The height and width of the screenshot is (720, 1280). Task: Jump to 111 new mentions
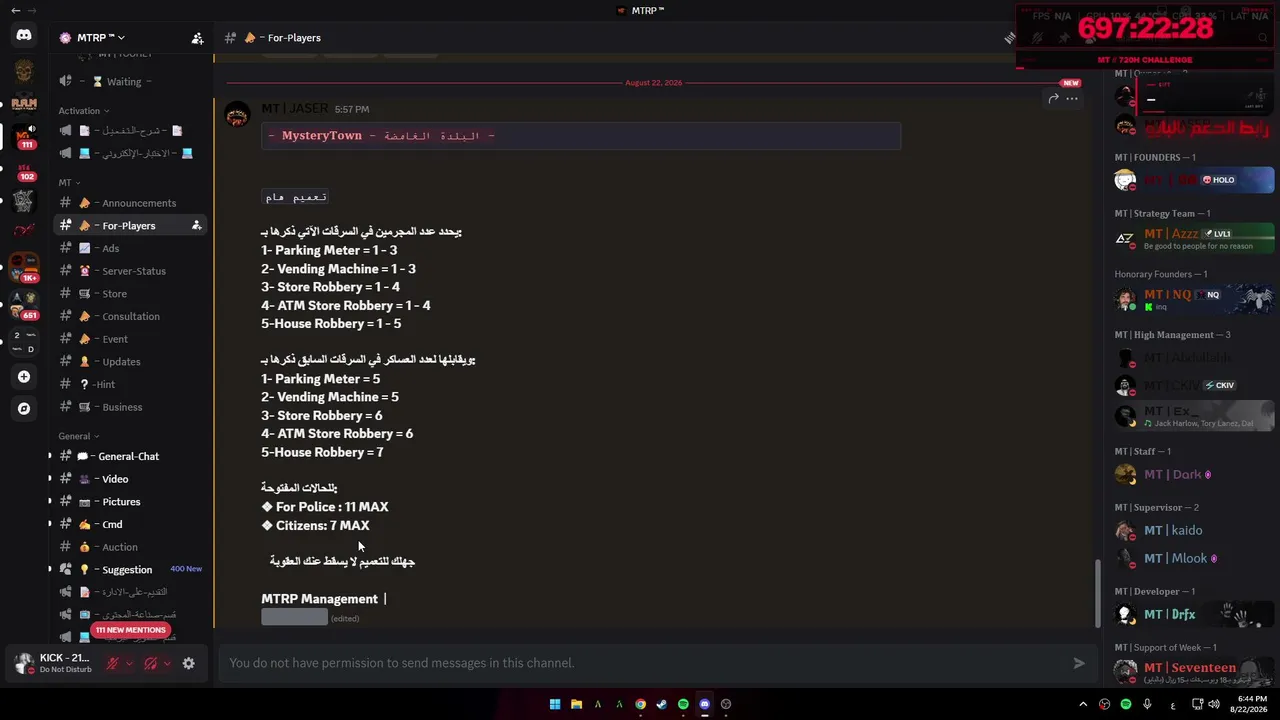coord(130,630)
